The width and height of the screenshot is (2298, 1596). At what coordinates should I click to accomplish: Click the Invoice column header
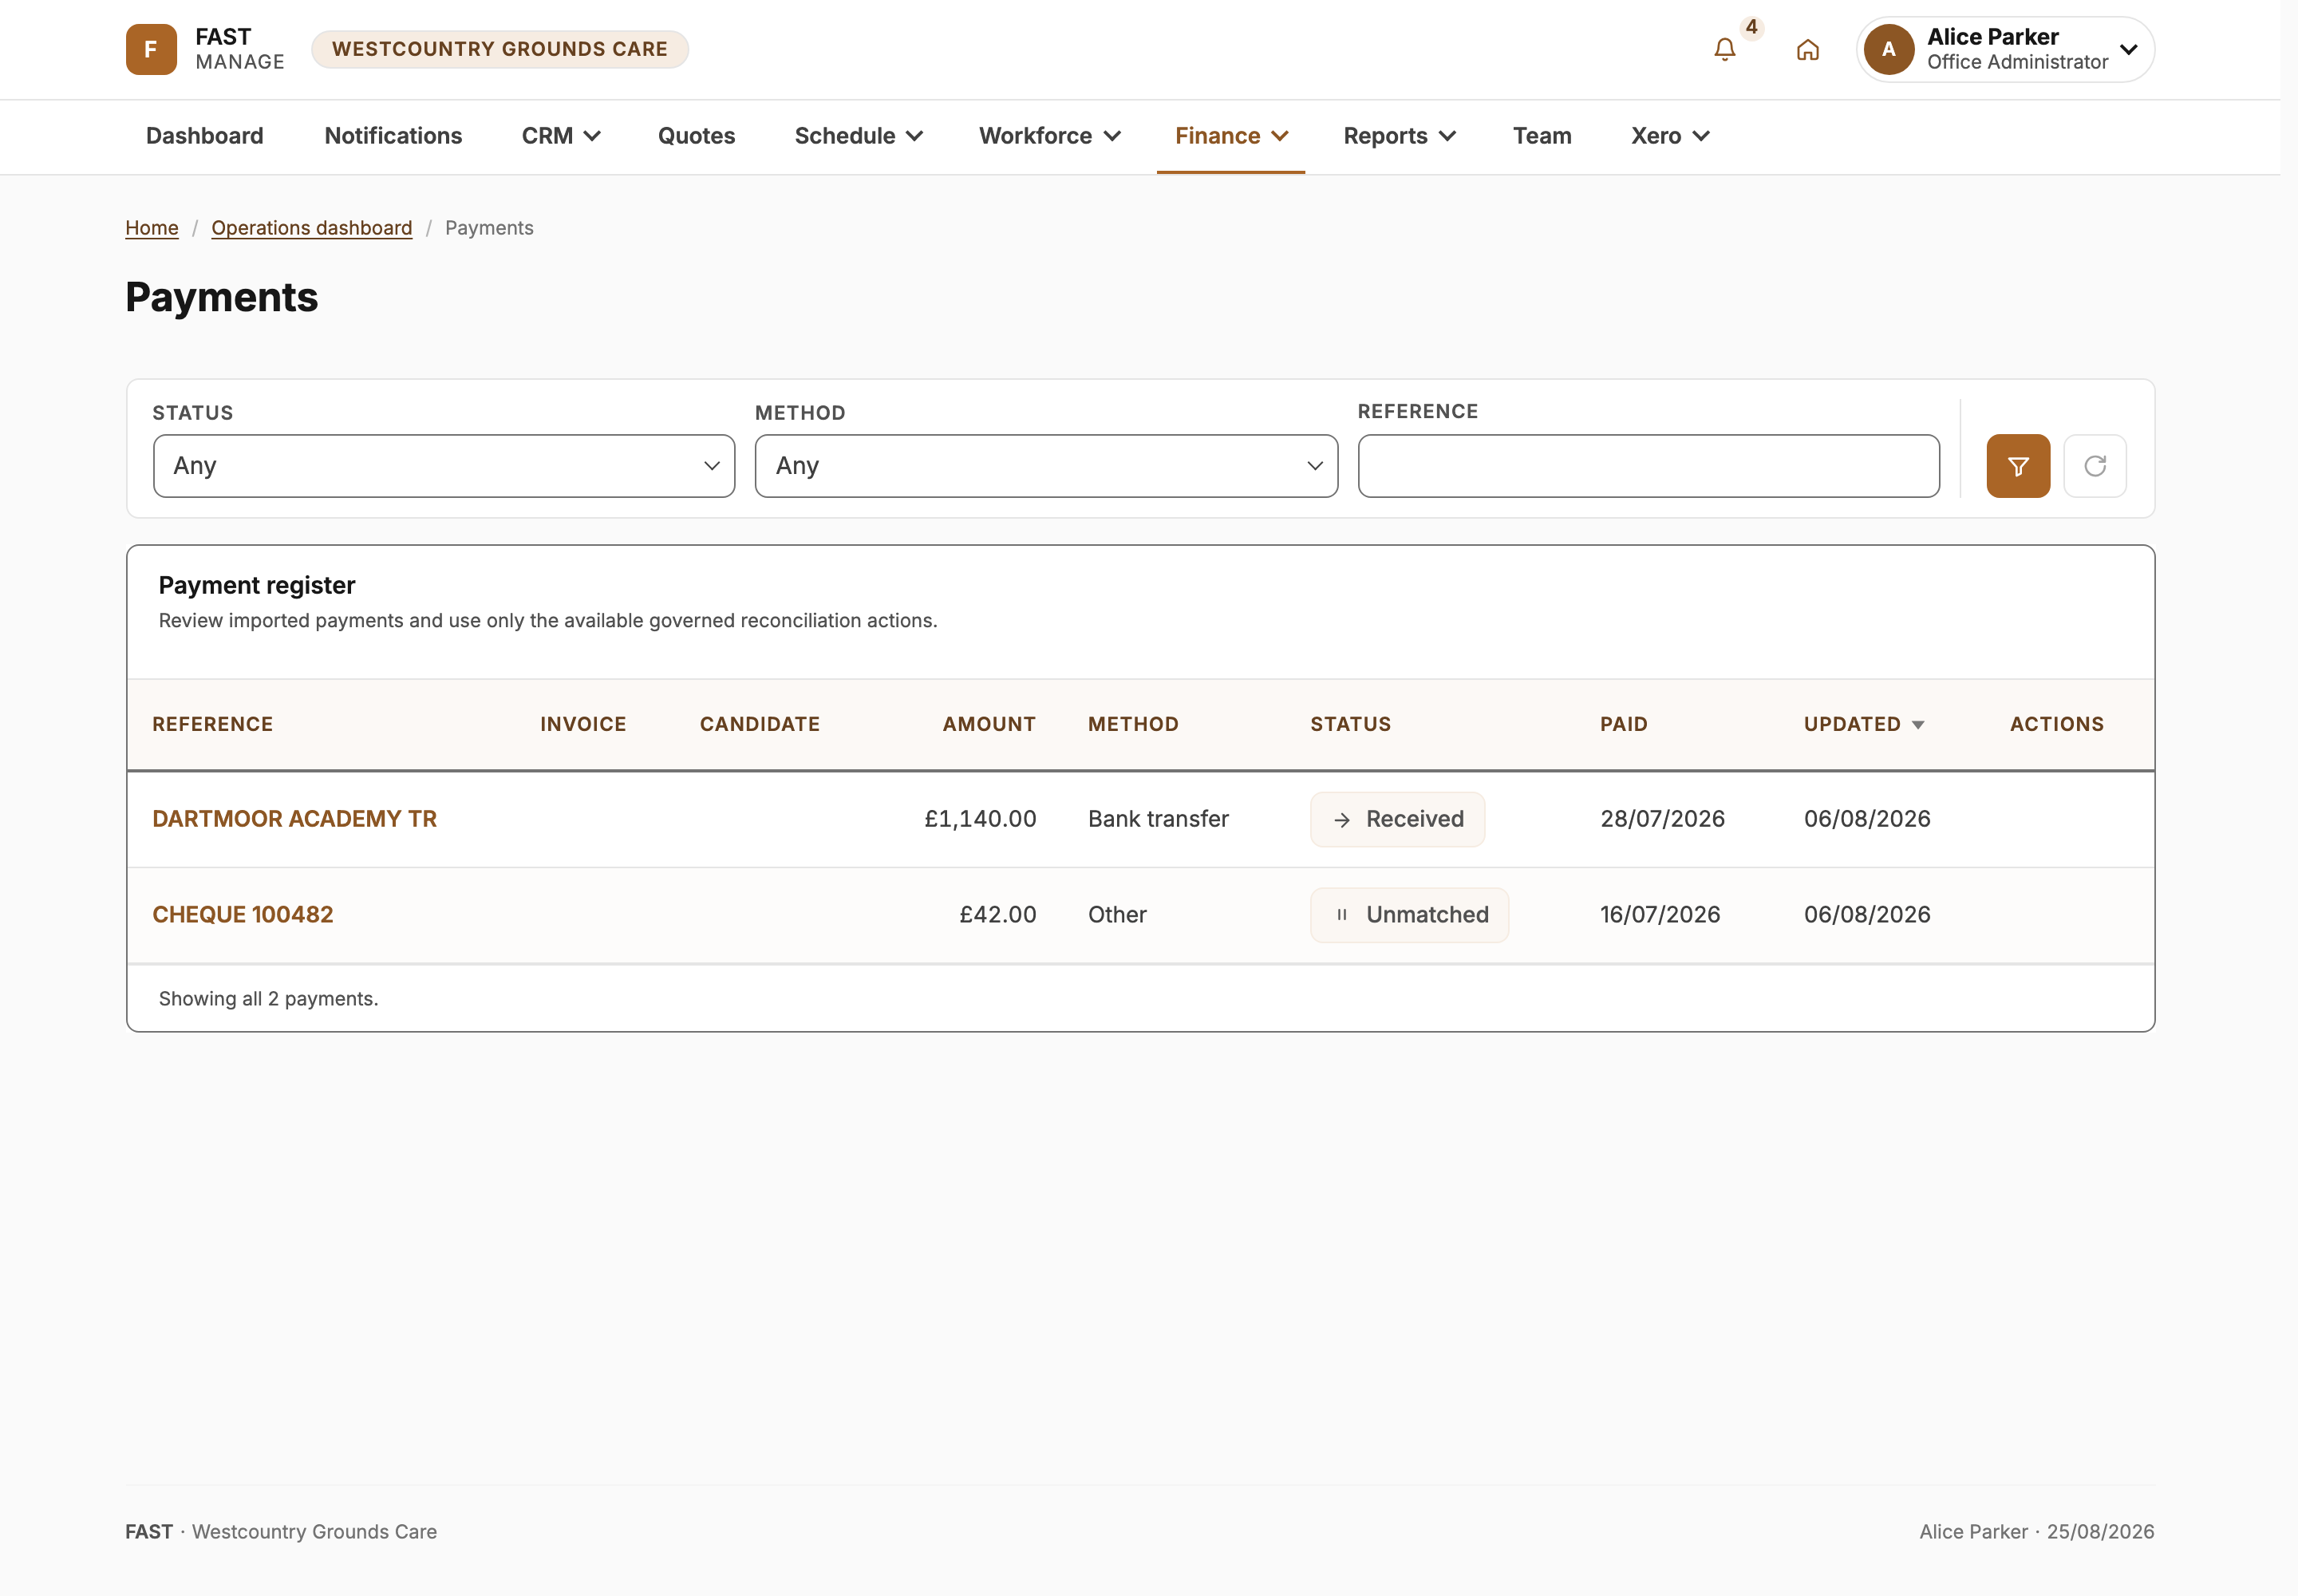583,725
